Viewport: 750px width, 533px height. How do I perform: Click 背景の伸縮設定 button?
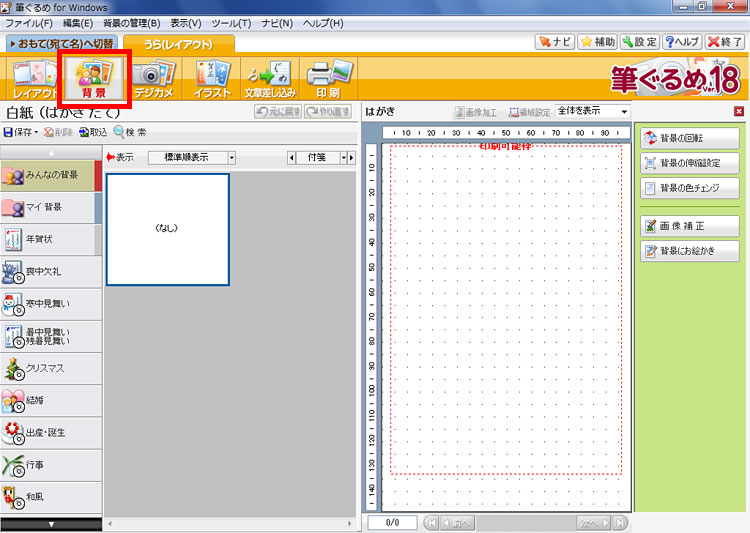tap(690, 163)
